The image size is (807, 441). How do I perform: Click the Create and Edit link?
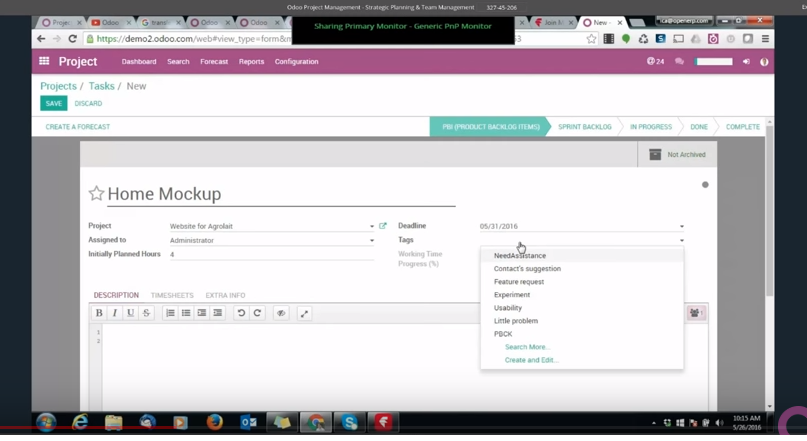(531, 360)
